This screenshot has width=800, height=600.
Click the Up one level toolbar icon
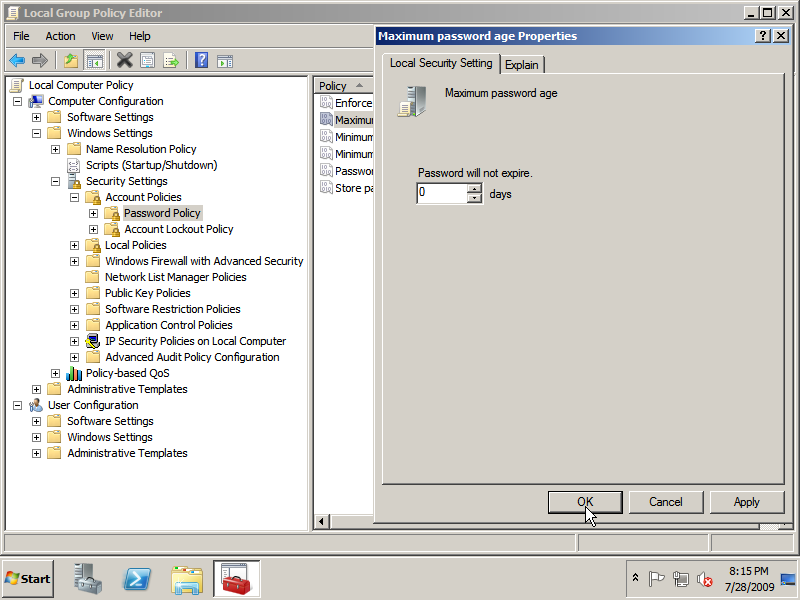(71, 61)
